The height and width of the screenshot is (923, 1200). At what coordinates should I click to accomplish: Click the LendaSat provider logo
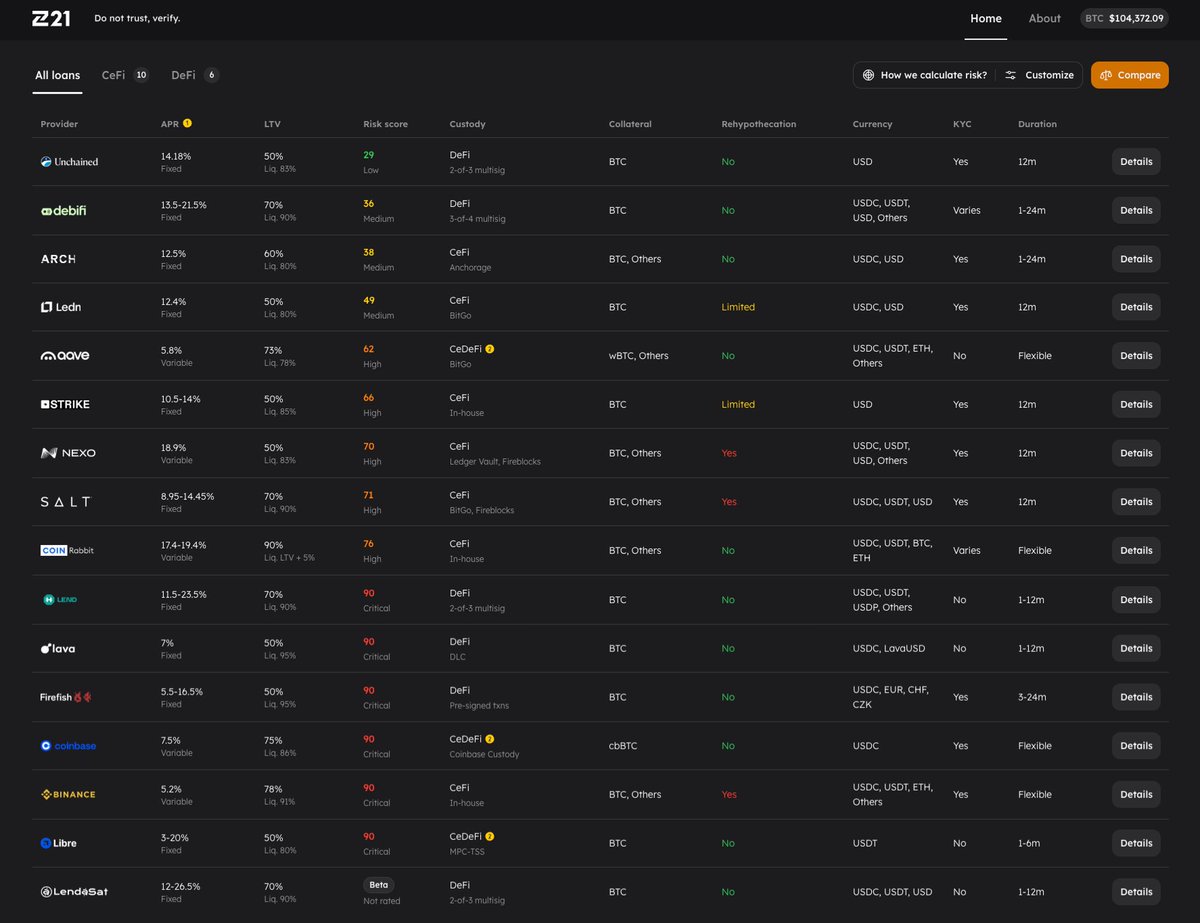pyautogui.click(x=74, y=891)
